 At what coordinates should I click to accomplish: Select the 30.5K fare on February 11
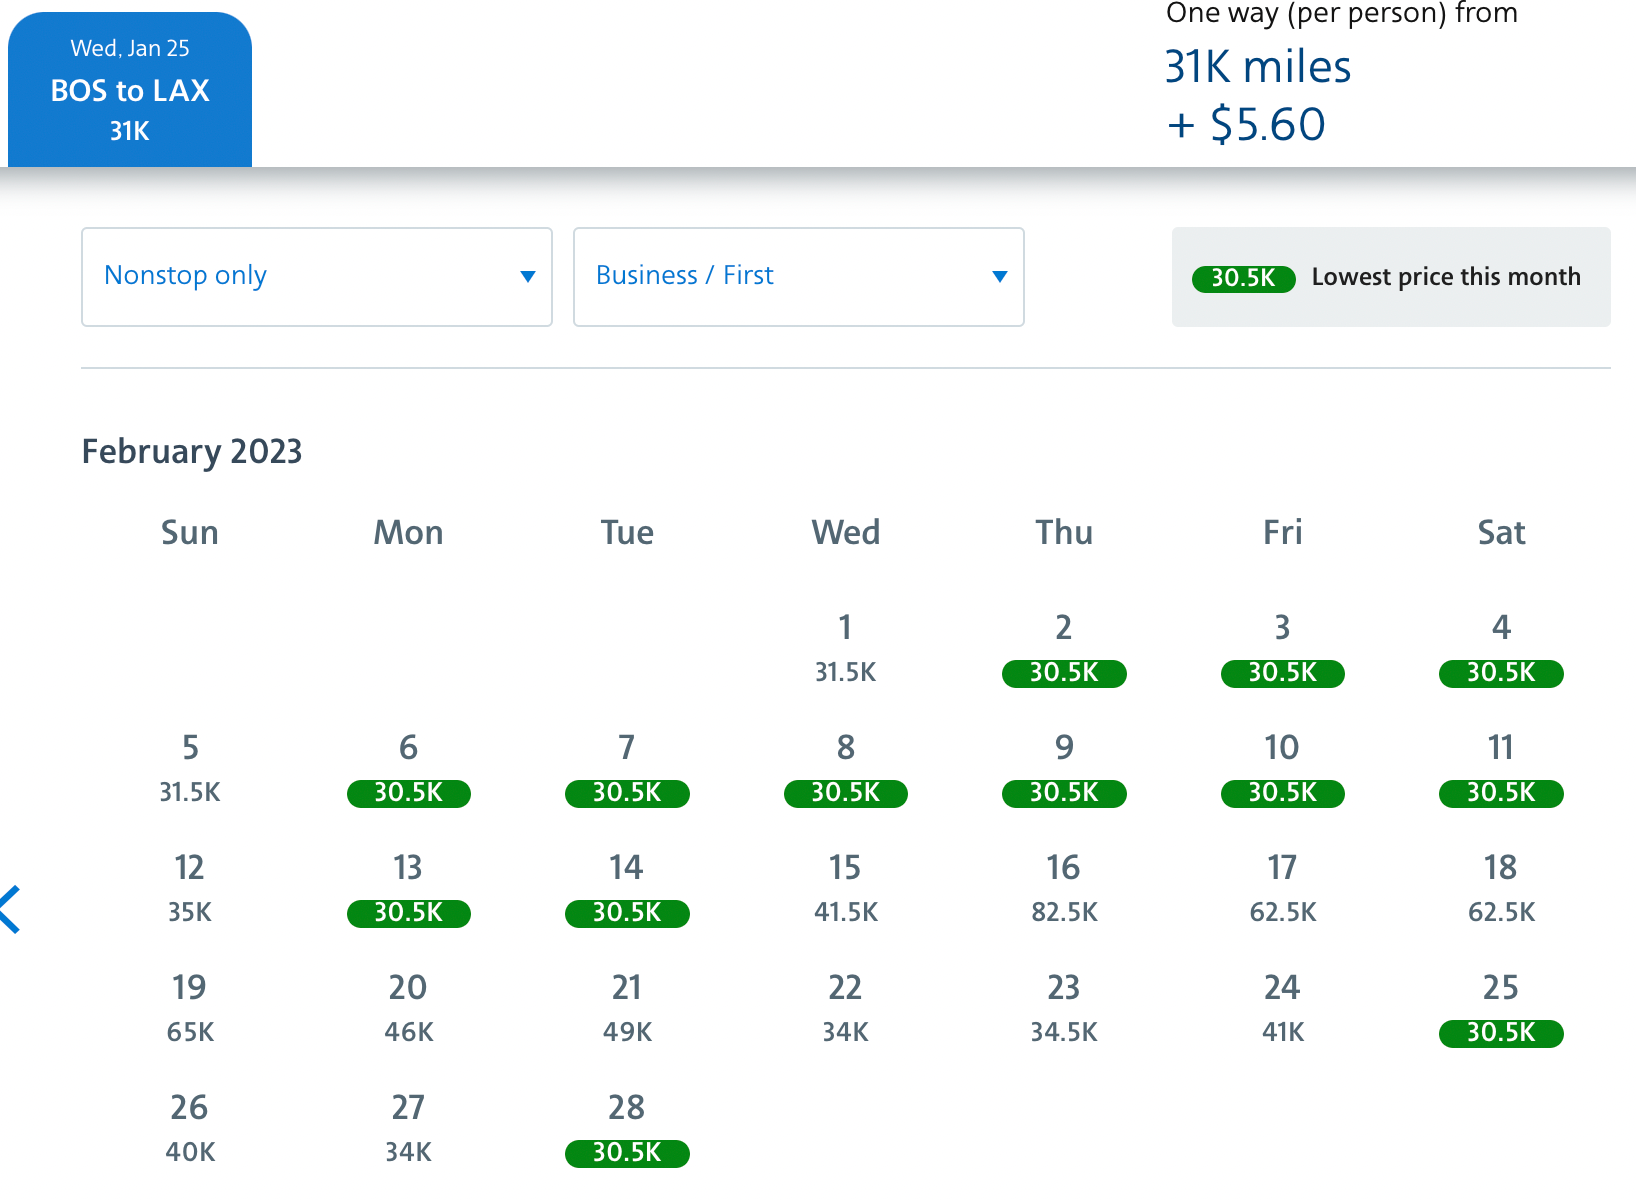[1500, 793]
